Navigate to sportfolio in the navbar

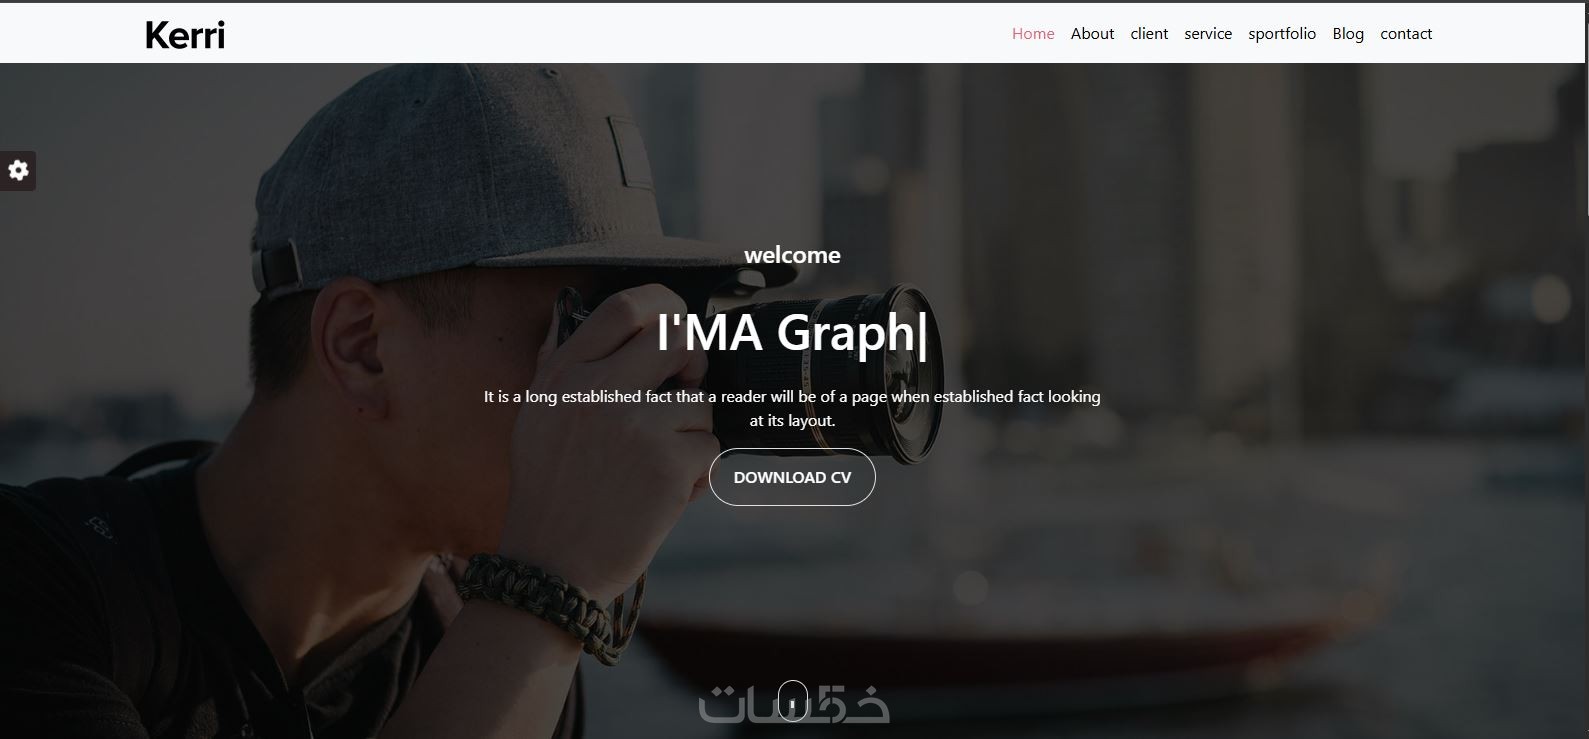[1282, 34]
